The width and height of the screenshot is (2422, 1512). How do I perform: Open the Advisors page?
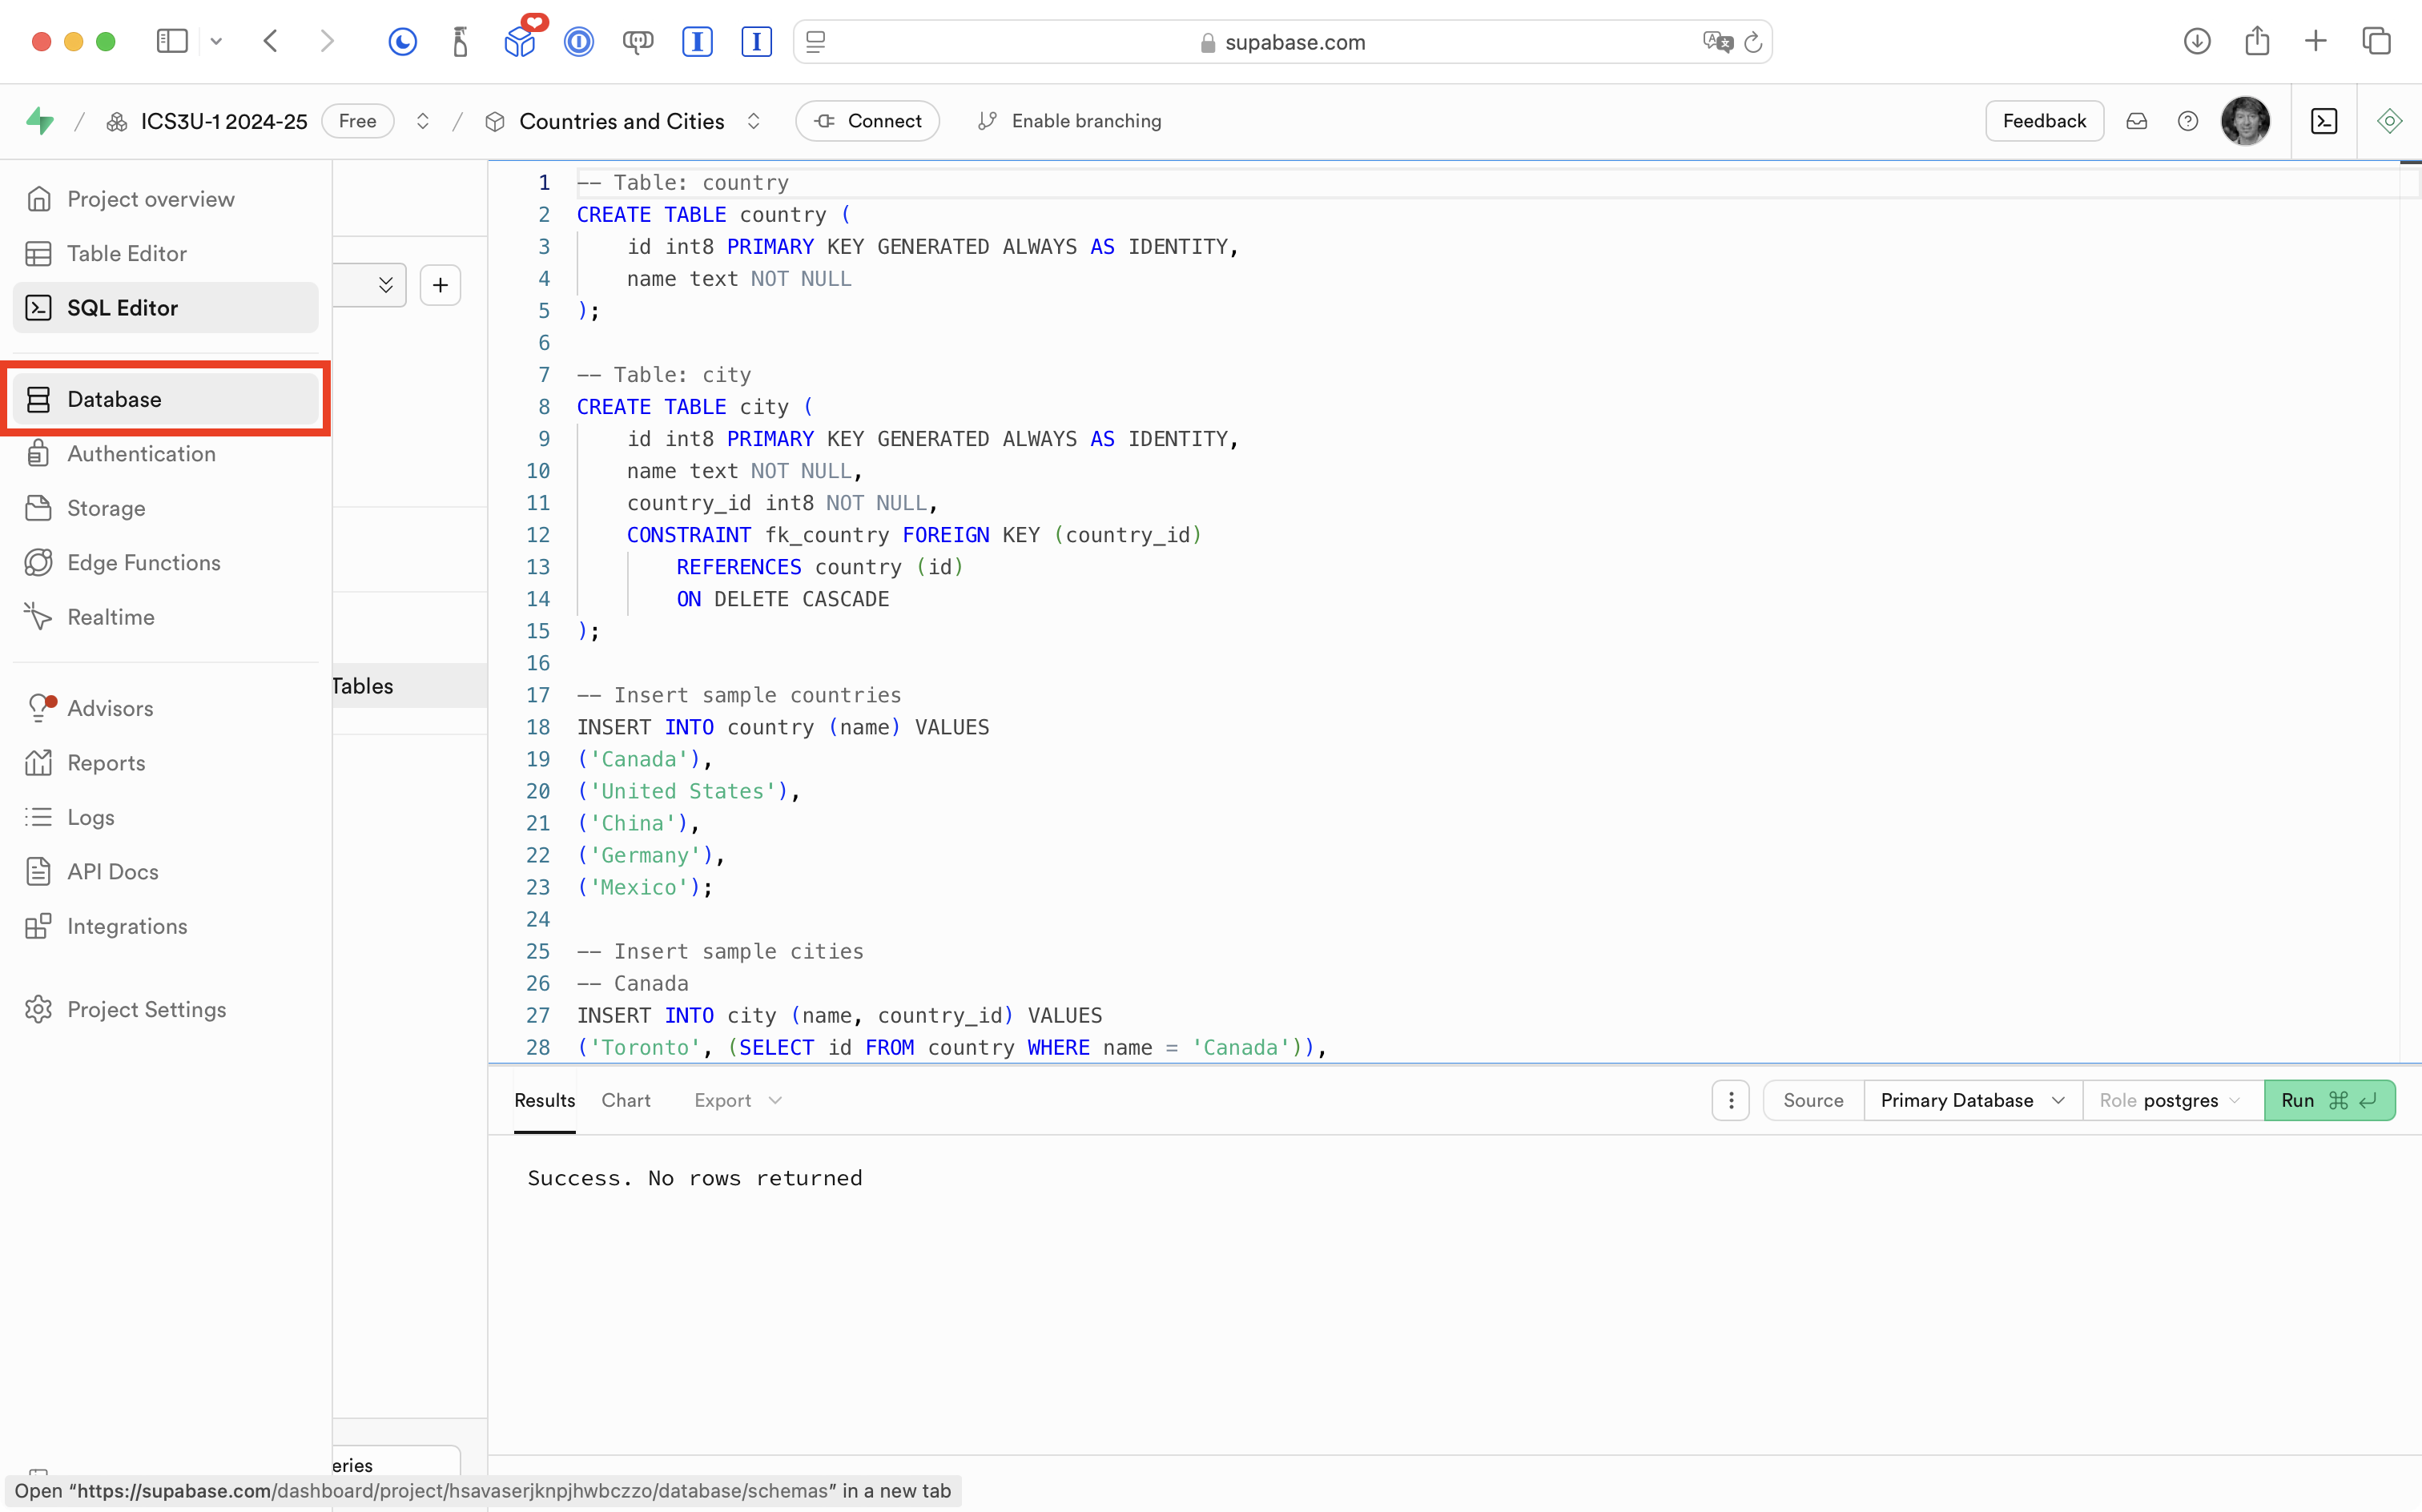tap(110, 708)
